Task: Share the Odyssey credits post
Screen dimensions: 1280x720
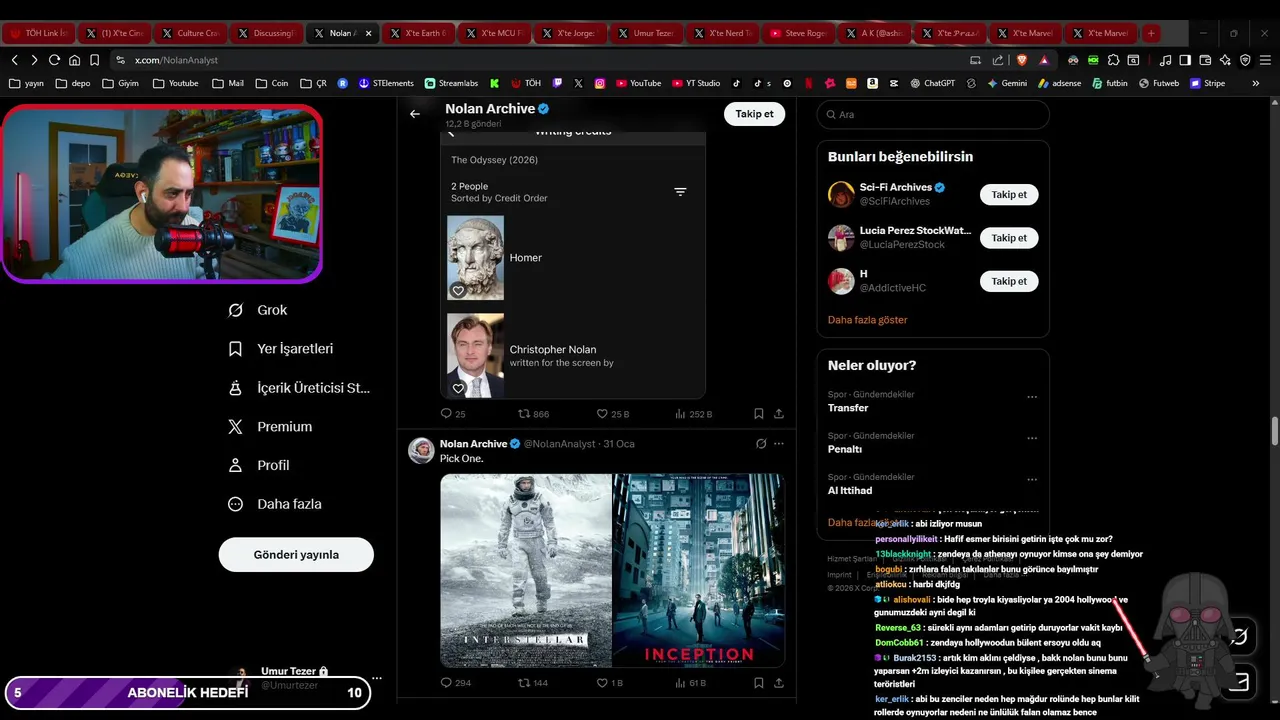Action: click(779, 414)
